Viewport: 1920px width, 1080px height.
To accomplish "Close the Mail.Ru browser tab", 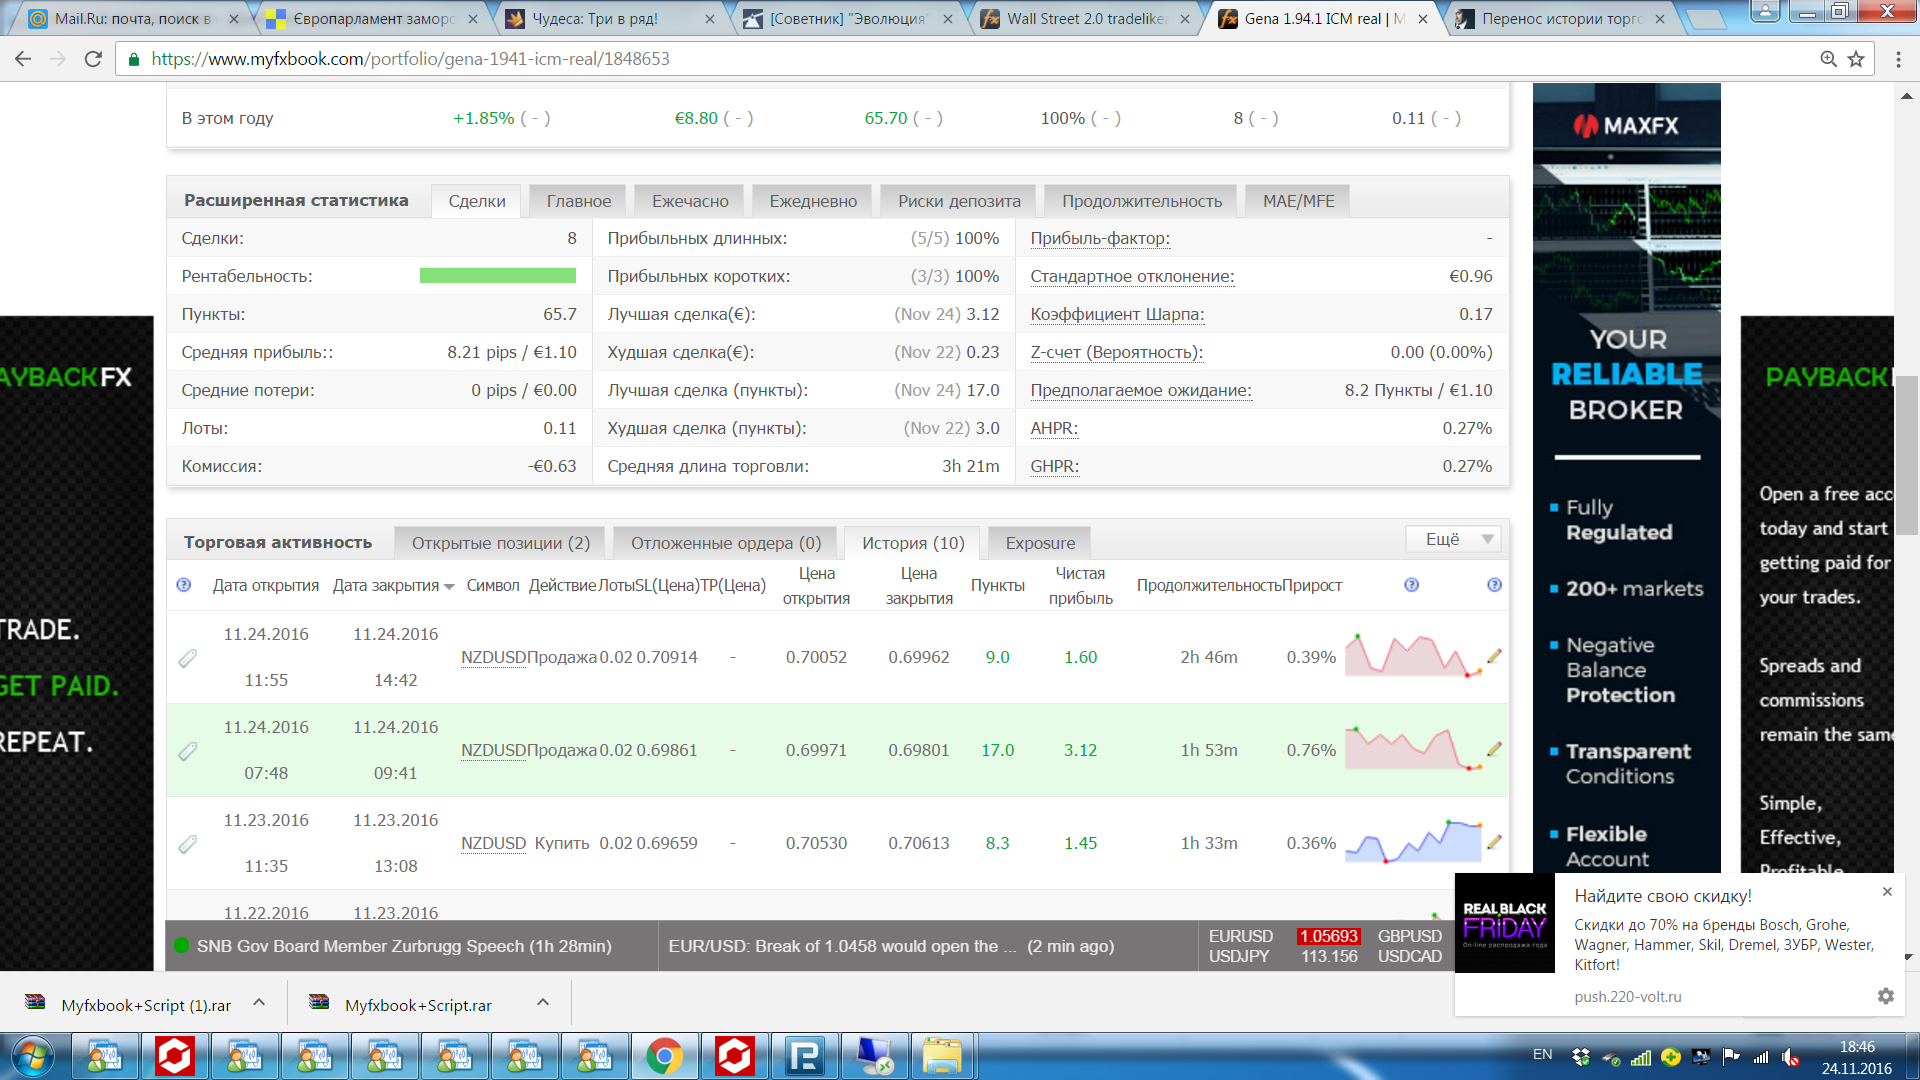I will tap(234, 19).
